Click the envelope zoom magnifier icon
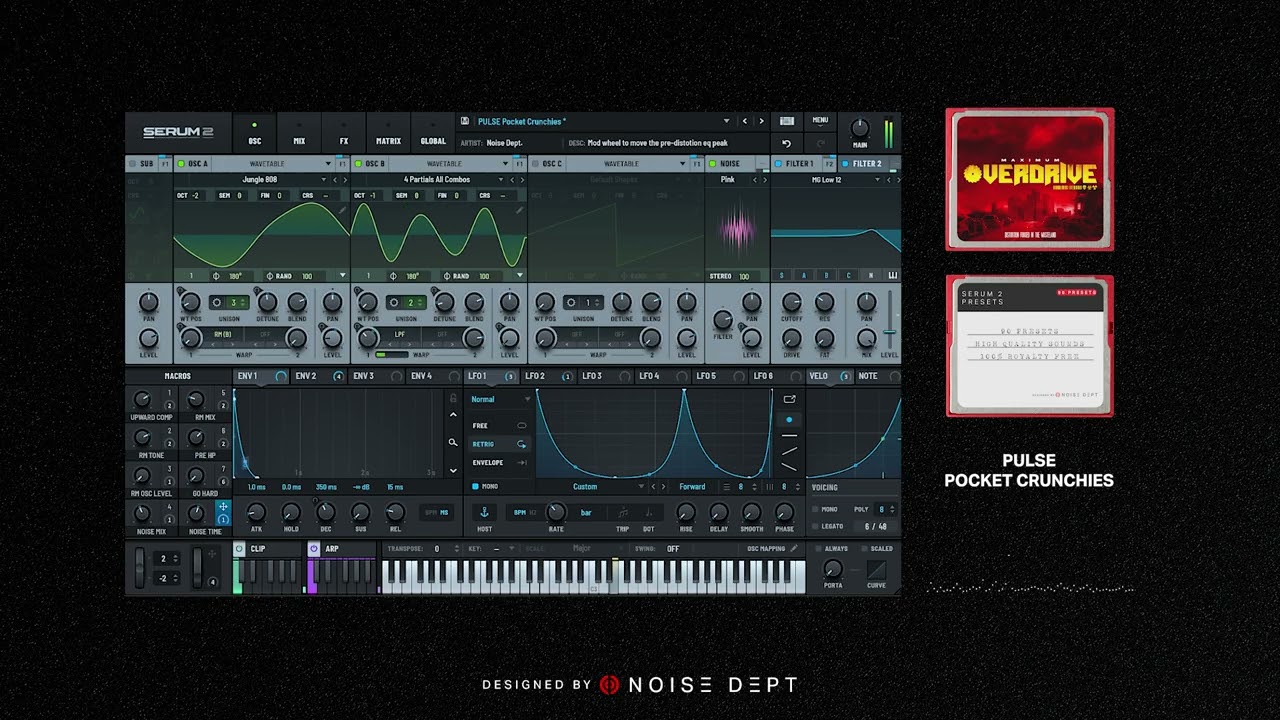This screenshot has width=1280, height=720. click(453, 442)
